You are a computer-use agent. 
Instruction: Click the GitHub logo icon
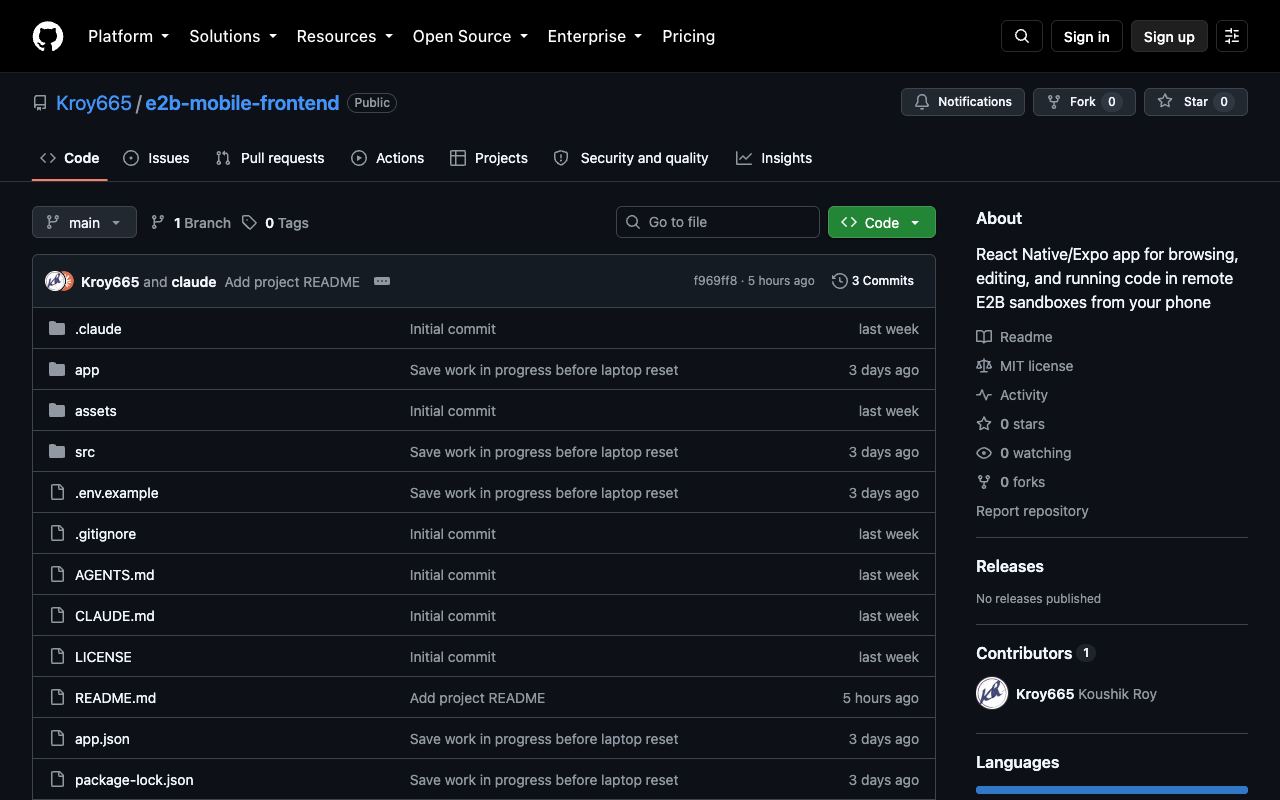point(48,36)
